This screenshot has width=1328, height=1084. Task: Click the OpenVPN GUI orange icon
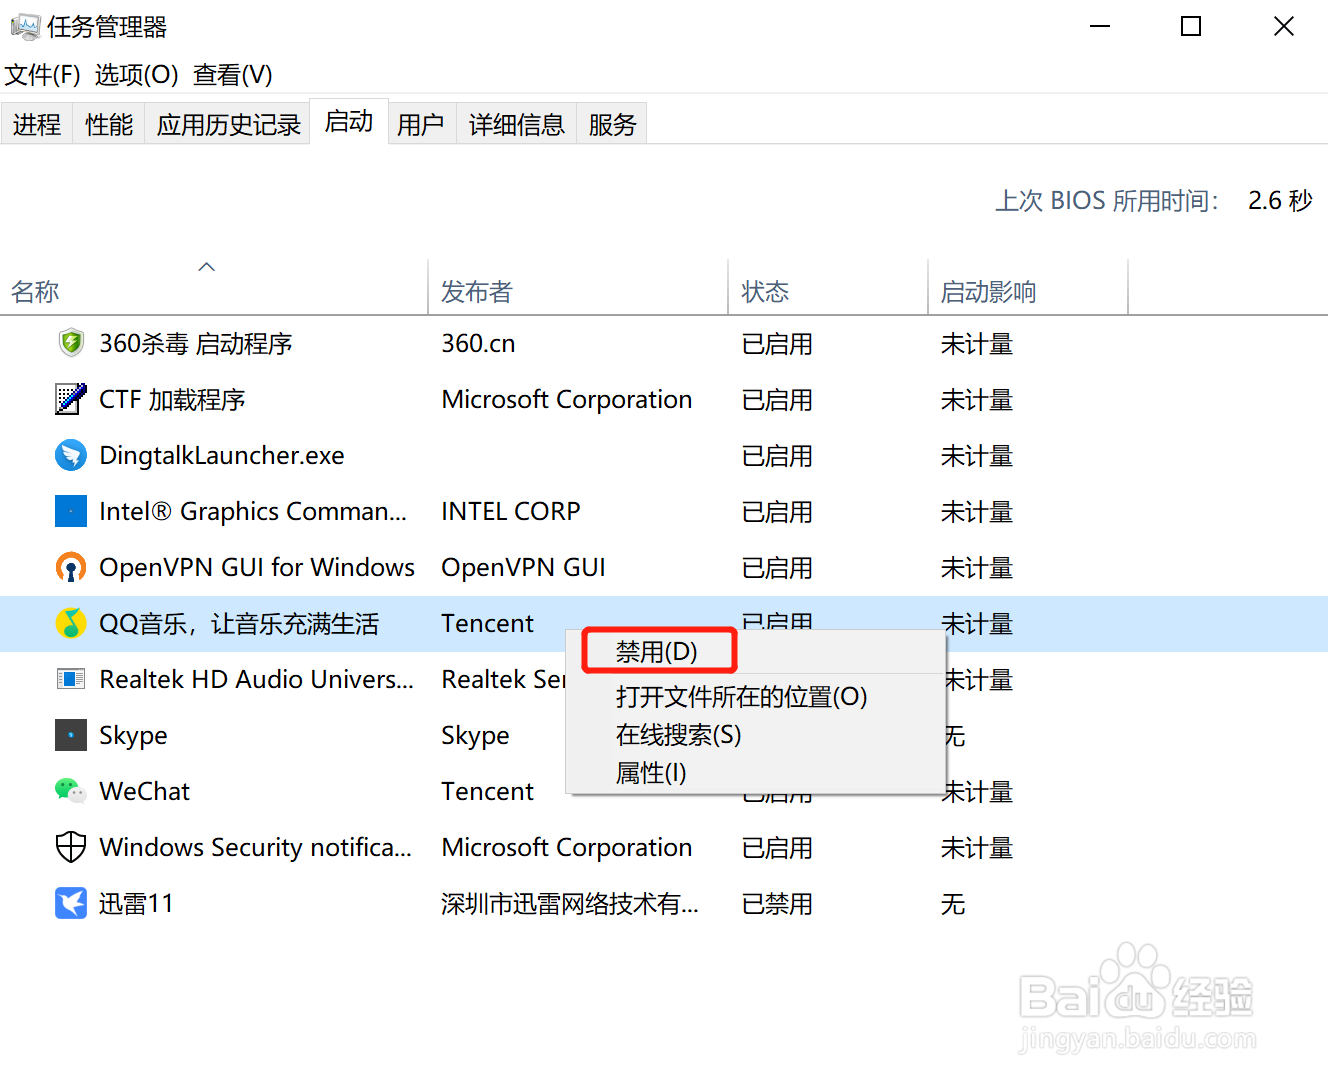pyautogui.click(x=71, y=567)
